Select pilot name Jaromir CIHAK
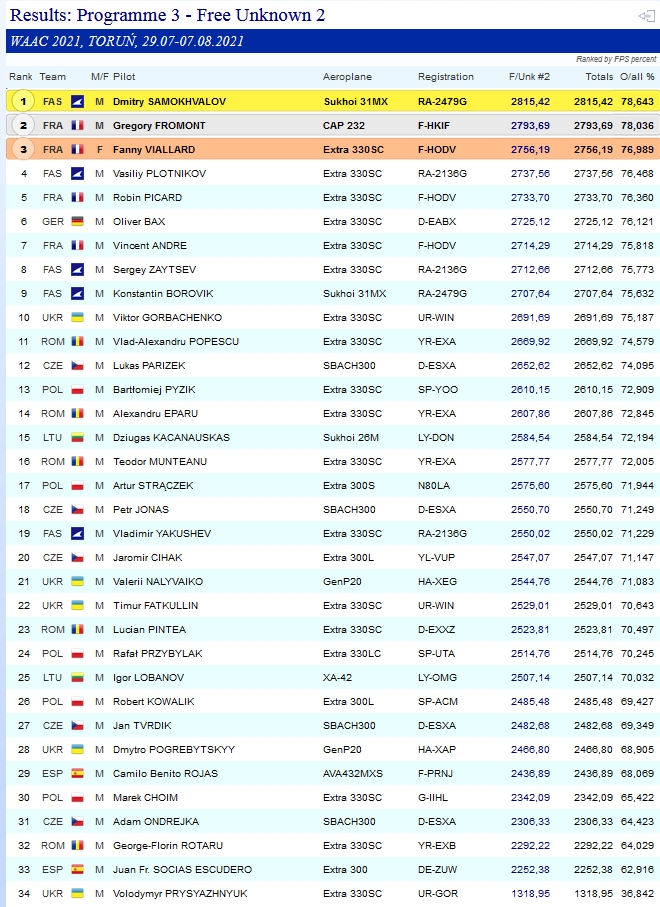Viewport: 660px width, 907px height. (x=148, y=558)
